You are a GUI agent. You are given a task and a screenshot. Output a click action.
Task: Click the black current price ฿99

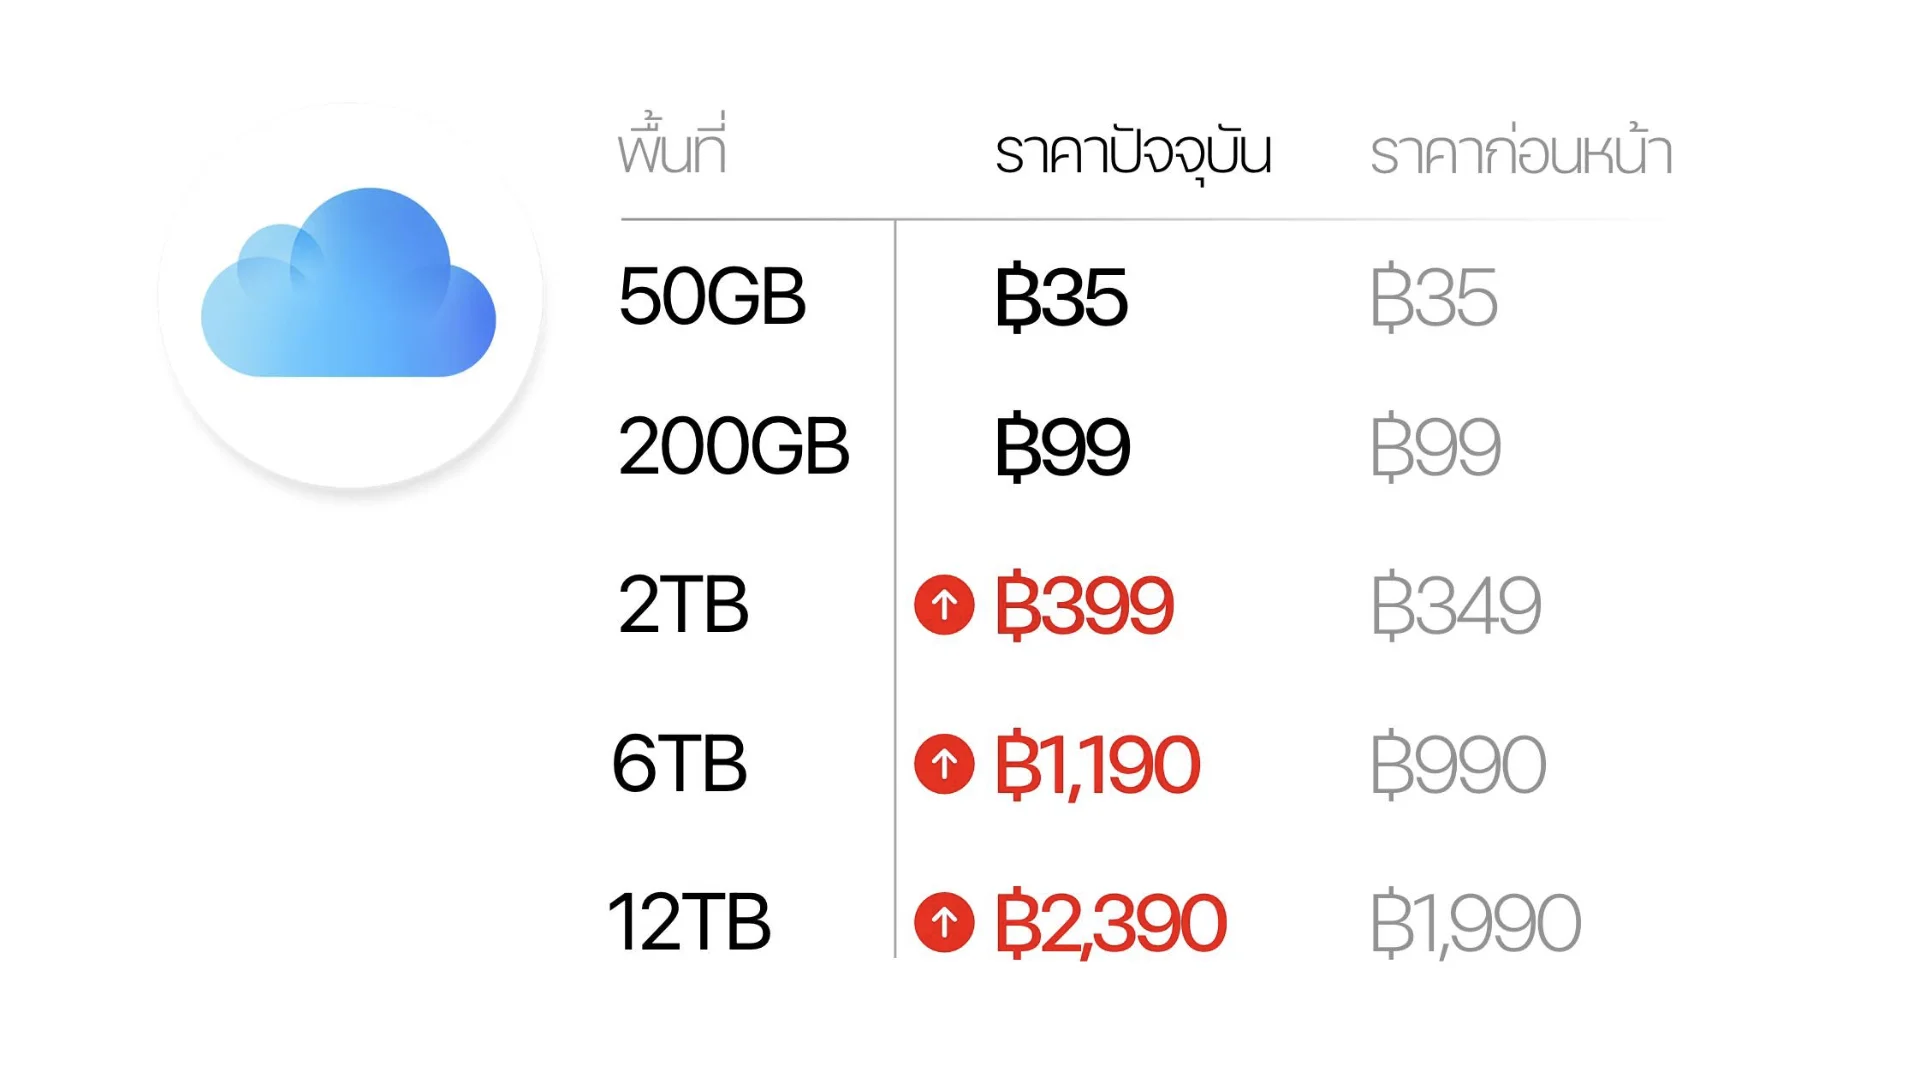click(1062, 446)
